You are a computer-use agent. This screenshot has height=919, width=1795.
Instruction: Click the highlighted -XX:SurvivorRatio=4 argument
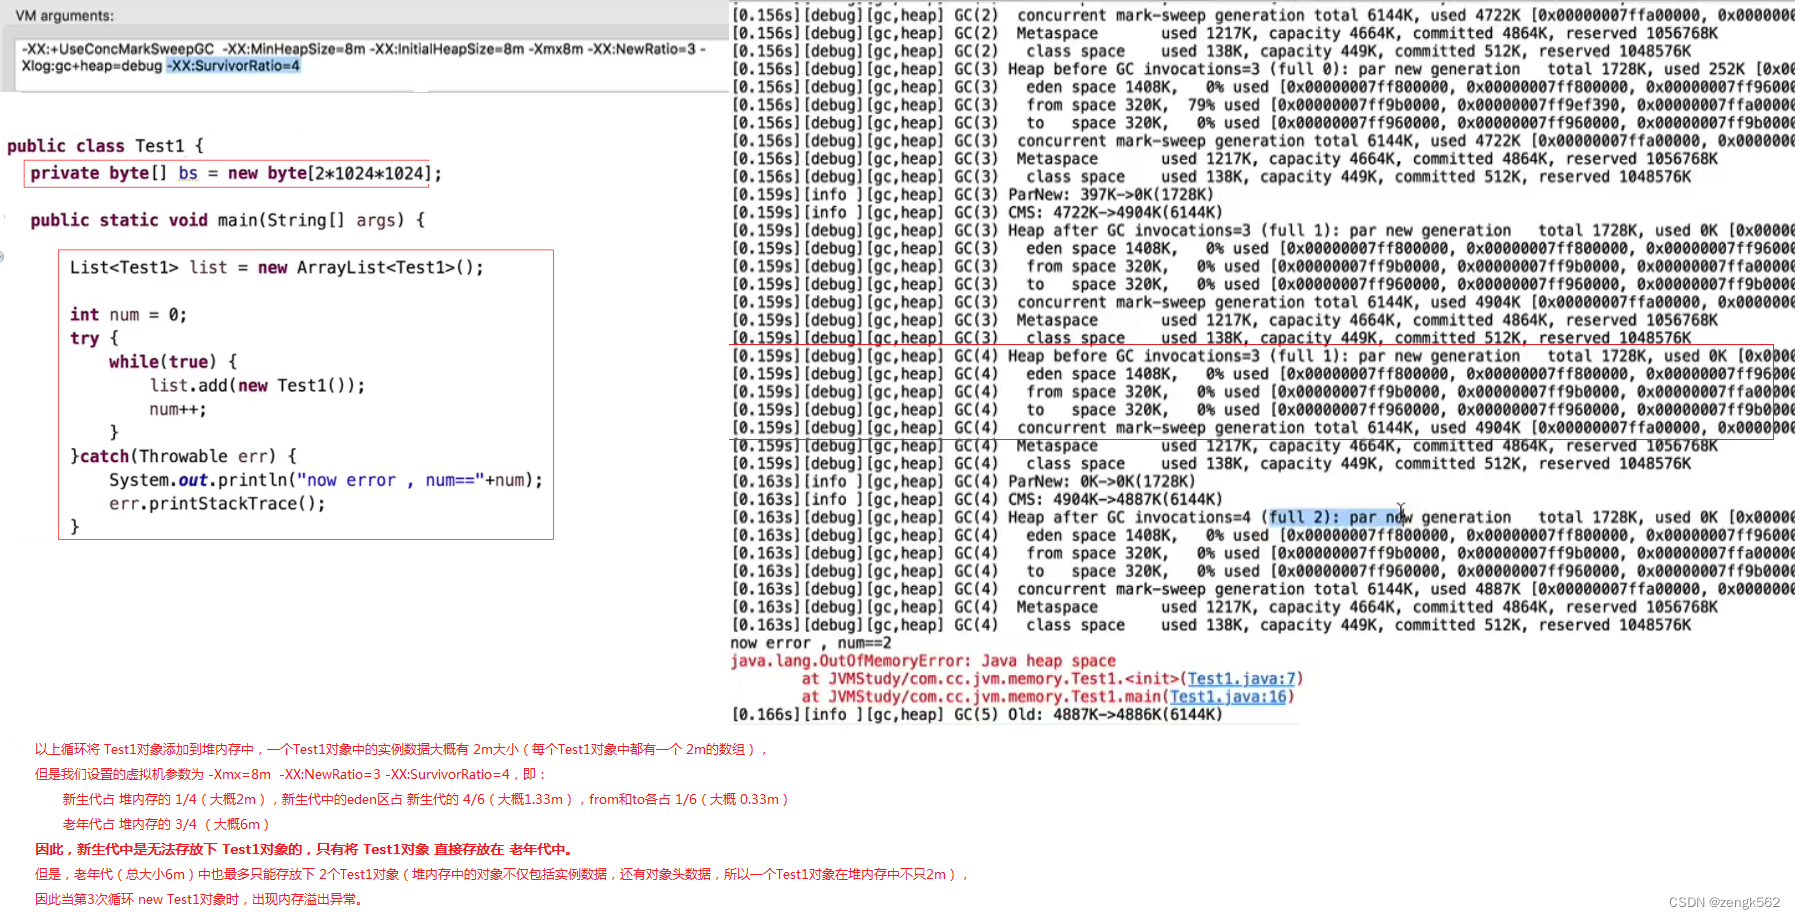click(x=233, y=66)
